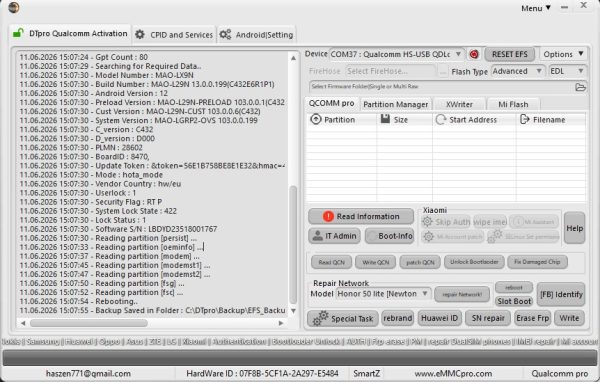Viewport: 600px width, 382px height.
Task: Click the SELinux Set permissive gears button
Action: pos(523,237)
